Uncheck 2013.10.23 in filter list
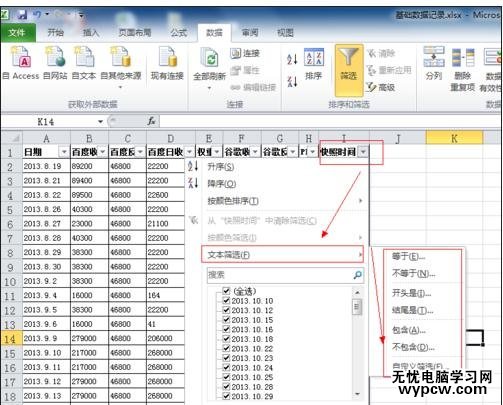The height and width of the screenshot is (405, 503). pyautogui.click(x=227, y=358)
